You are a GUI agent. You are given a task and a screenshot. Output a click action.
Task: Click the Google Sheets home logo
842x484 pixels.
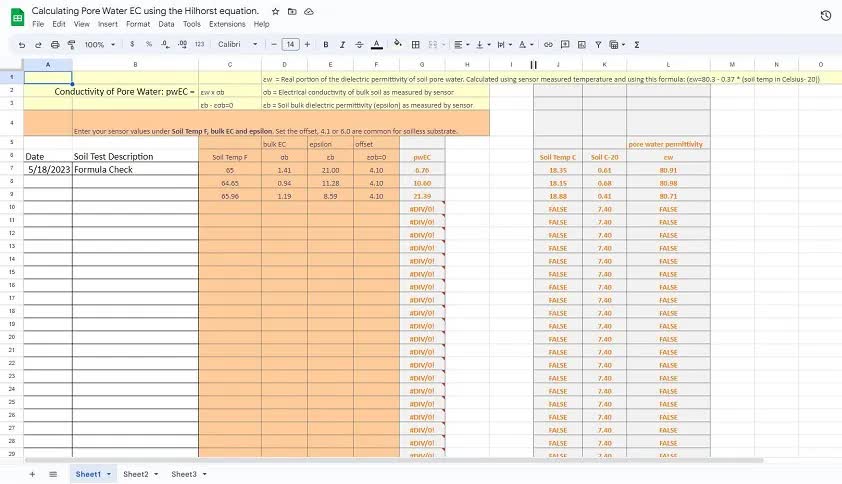click(x=18, y=17)
